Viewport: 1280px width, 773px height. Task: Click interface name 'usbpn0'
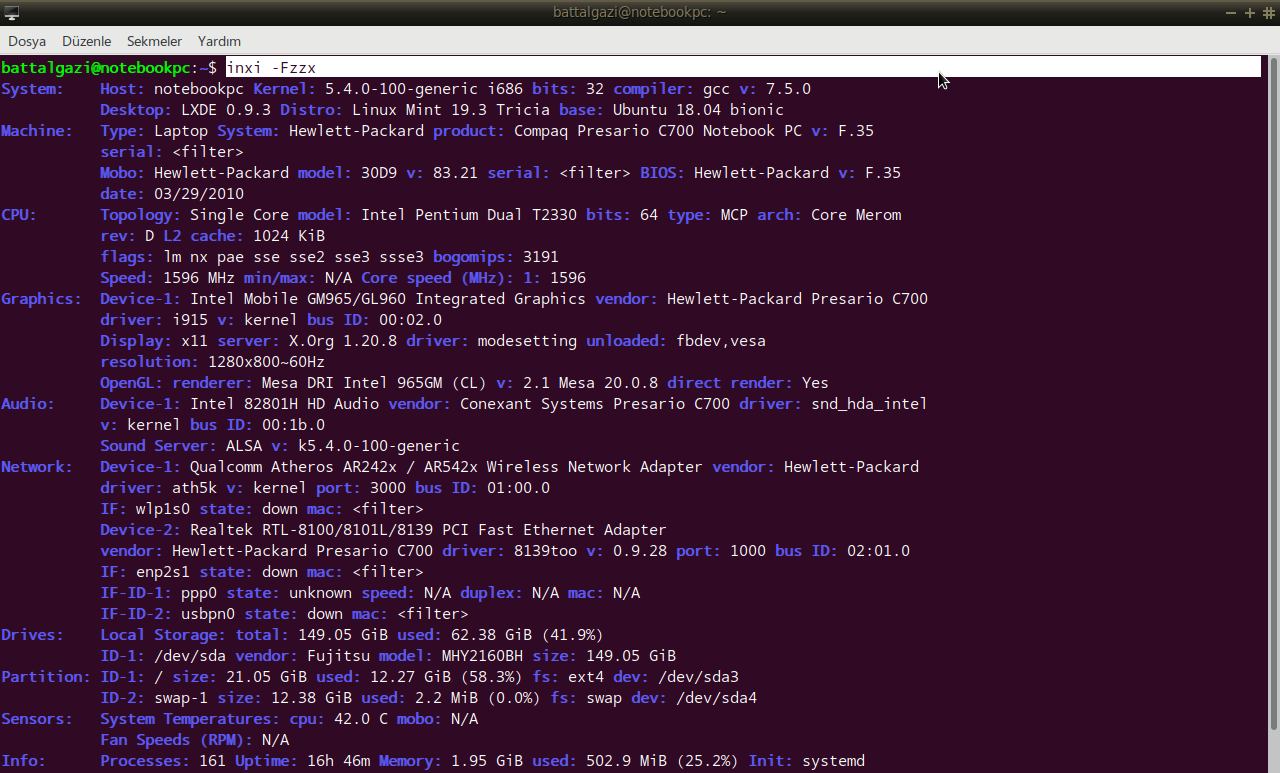tap(208, 614)
